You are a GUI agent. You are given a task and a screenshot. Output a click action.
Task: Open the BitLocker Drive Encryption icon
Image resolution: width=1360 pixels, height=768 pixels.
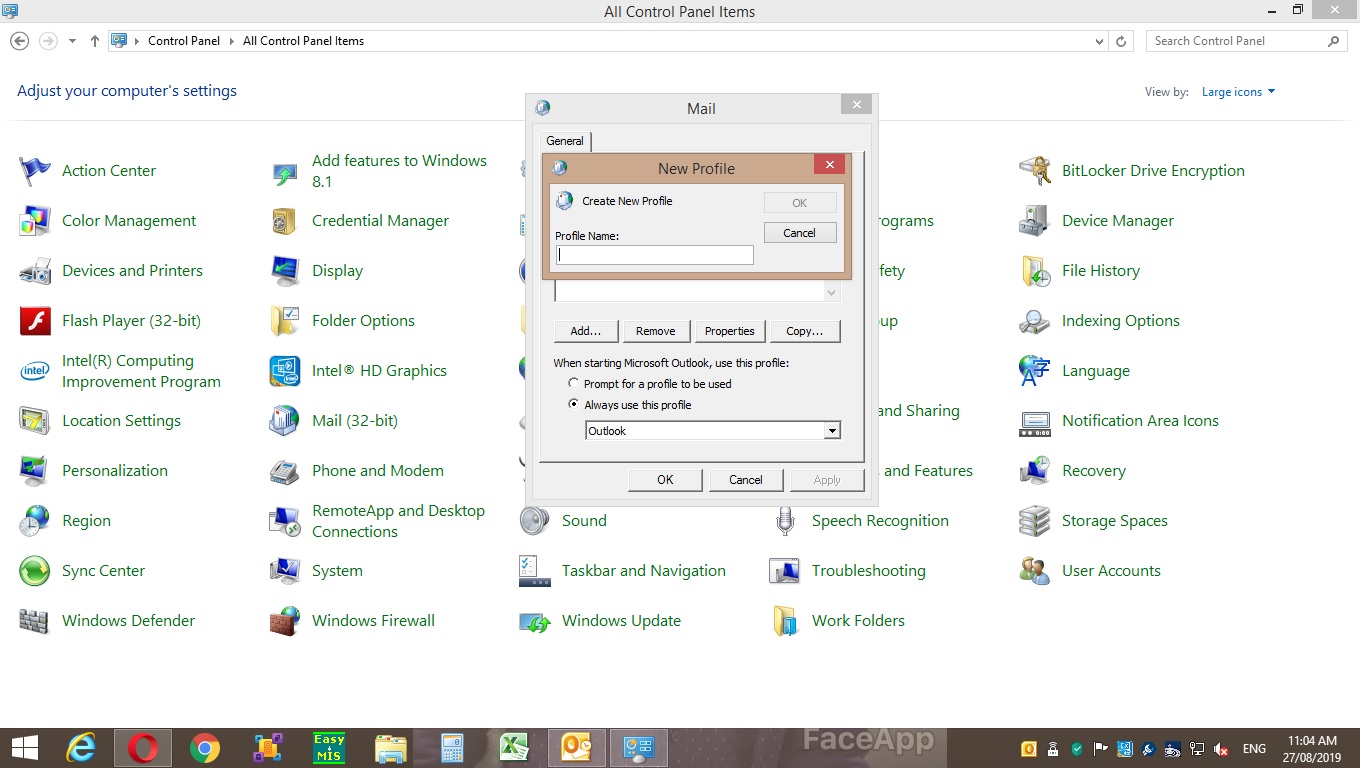coord(1035,171)
